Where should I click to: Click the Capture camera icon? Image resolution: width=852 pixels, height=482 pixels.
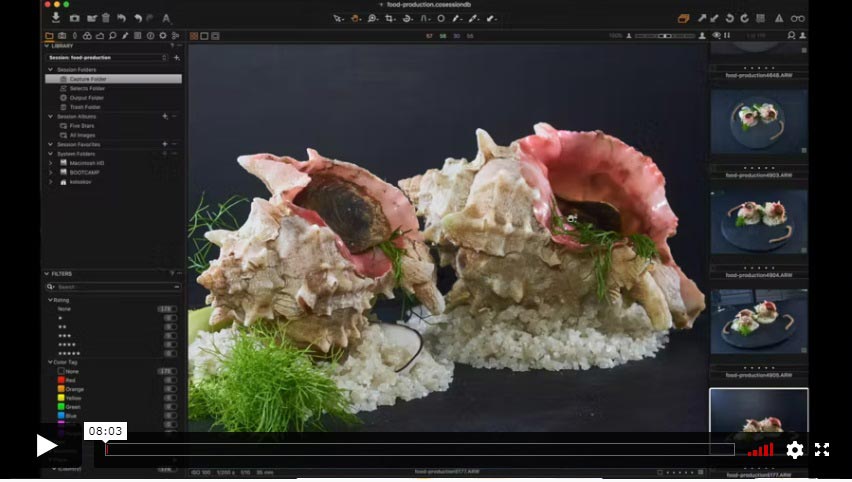point(74,18)
